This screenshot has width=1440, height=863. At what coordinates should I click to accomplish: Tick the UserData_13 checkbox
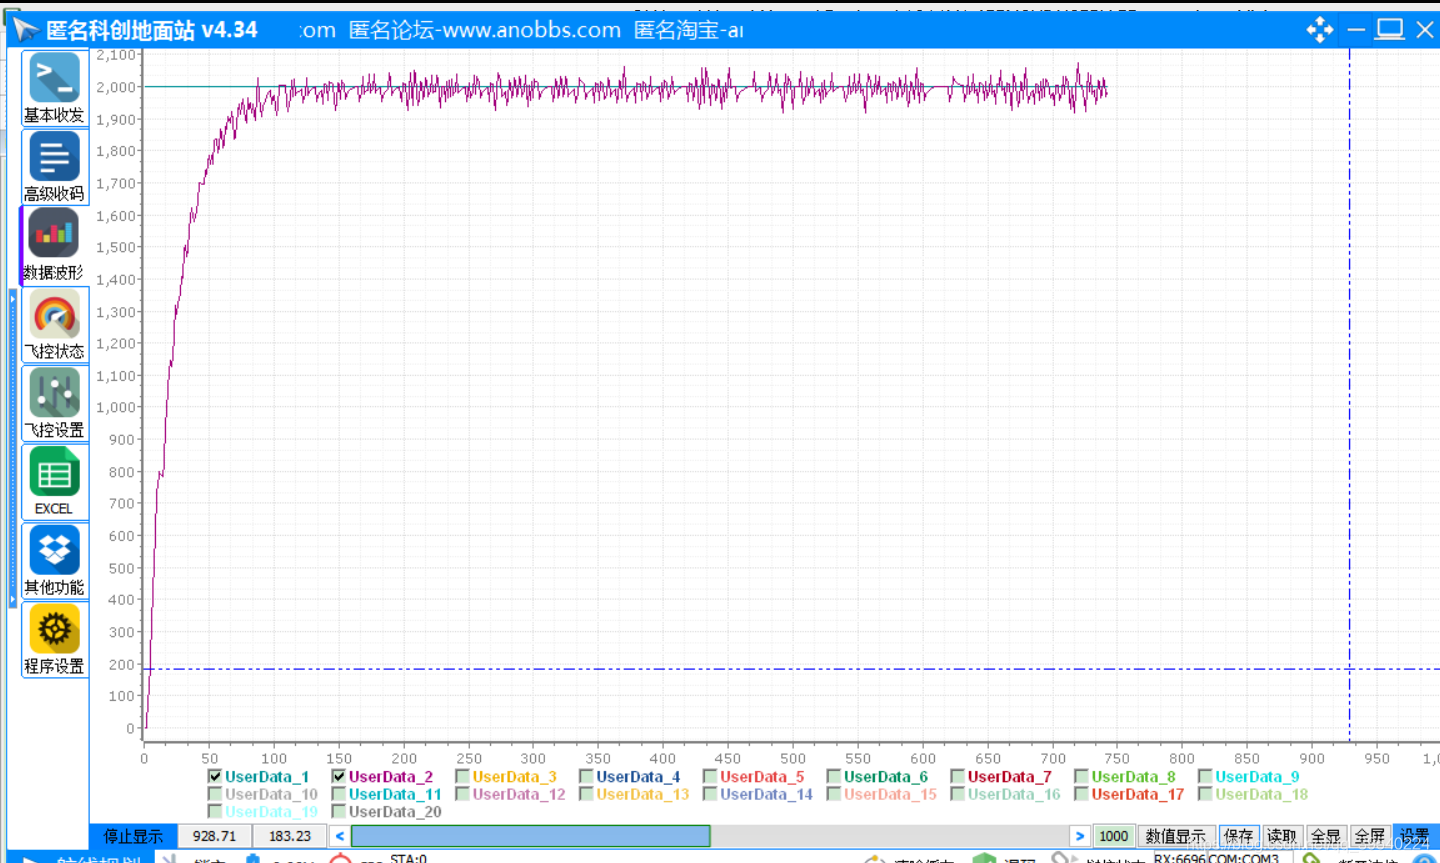586,794
